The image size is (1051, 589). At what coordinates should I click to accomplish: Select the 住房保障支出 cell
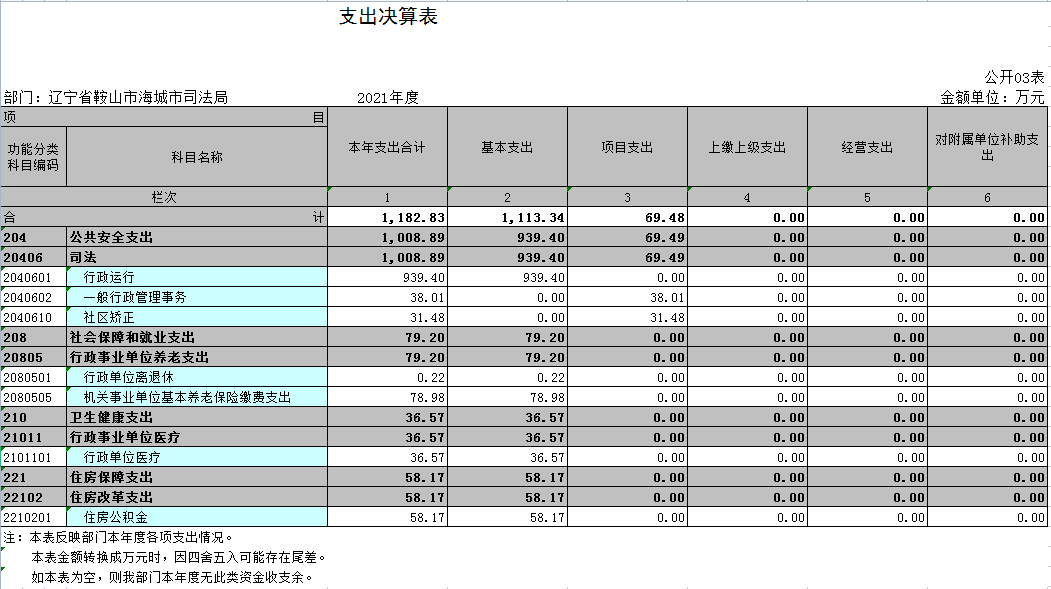197,478
